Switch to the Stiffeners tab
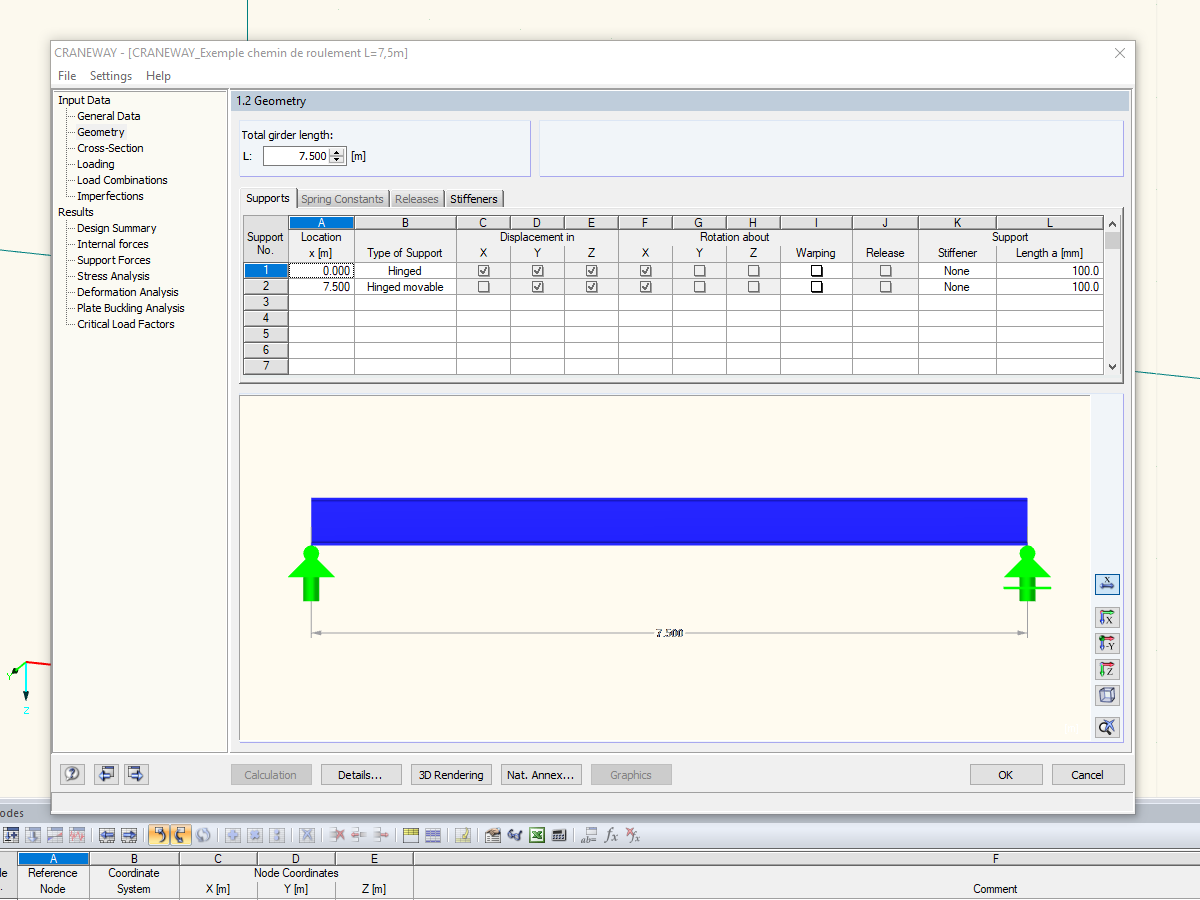 coord(474,199)
